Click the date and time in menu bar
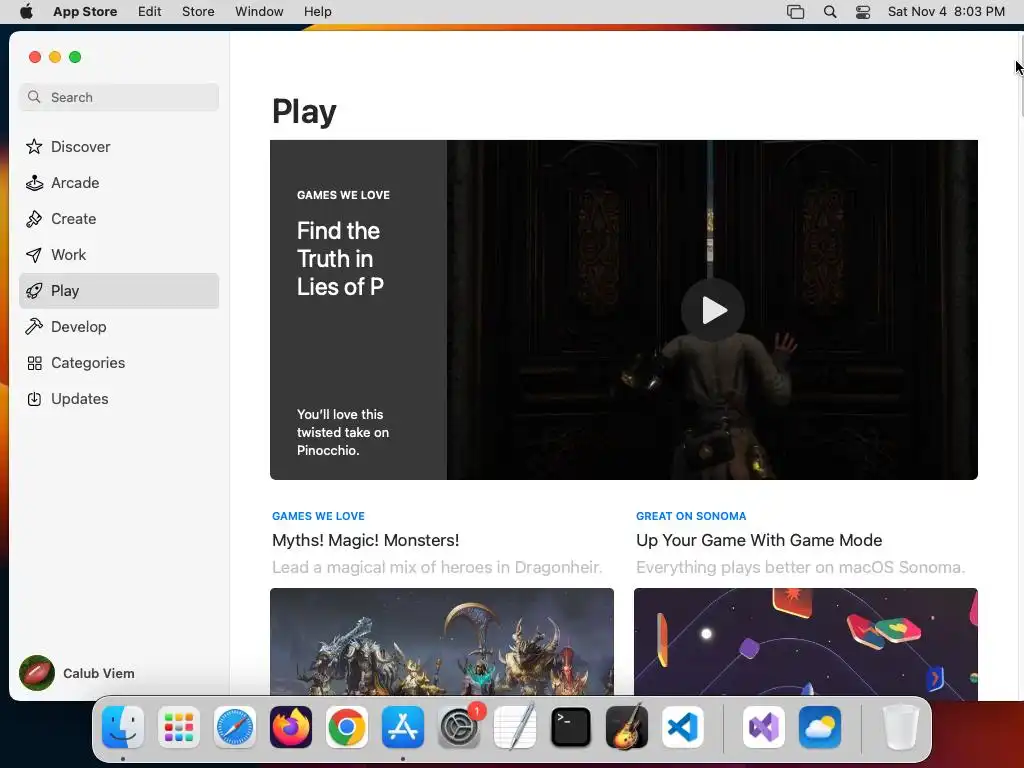Image resolution: width=1024 pixels, height=768 pixels. click(946, 12)
